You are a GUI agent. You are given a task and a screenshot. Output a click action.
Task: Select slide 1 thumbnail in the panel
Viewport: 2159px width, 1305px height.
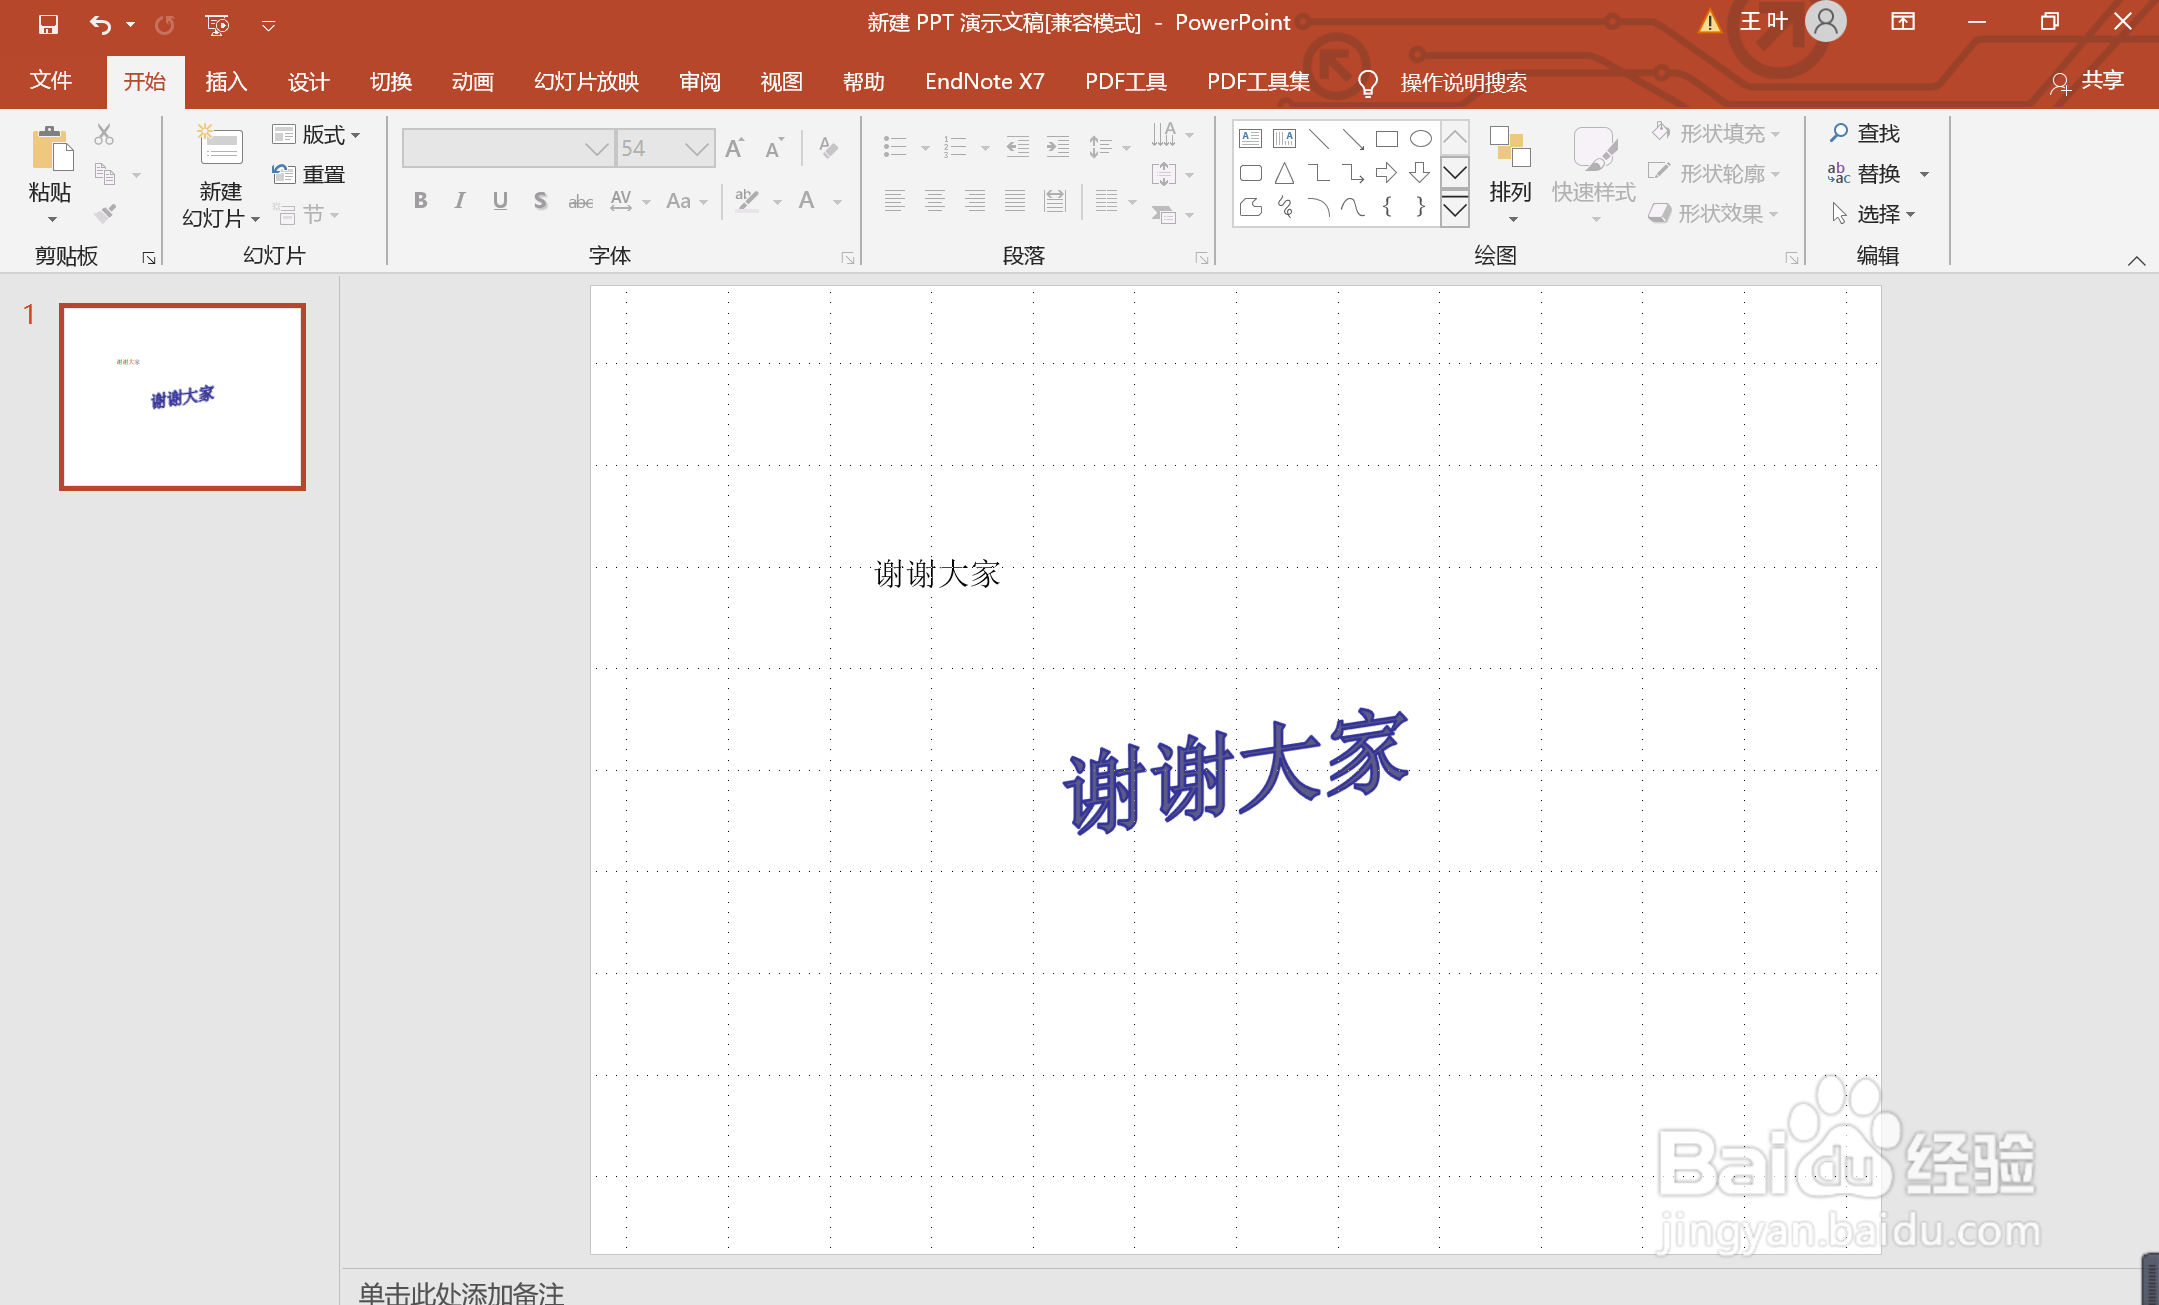pos(182,396)
